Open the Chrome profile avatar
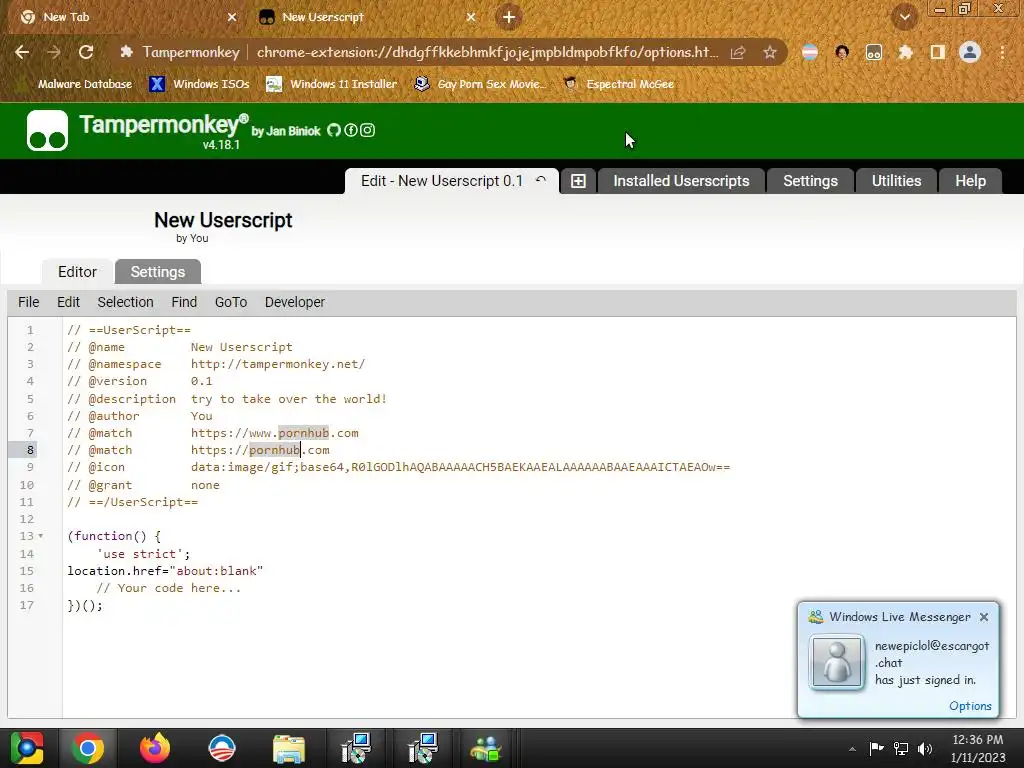 [970, 52]
